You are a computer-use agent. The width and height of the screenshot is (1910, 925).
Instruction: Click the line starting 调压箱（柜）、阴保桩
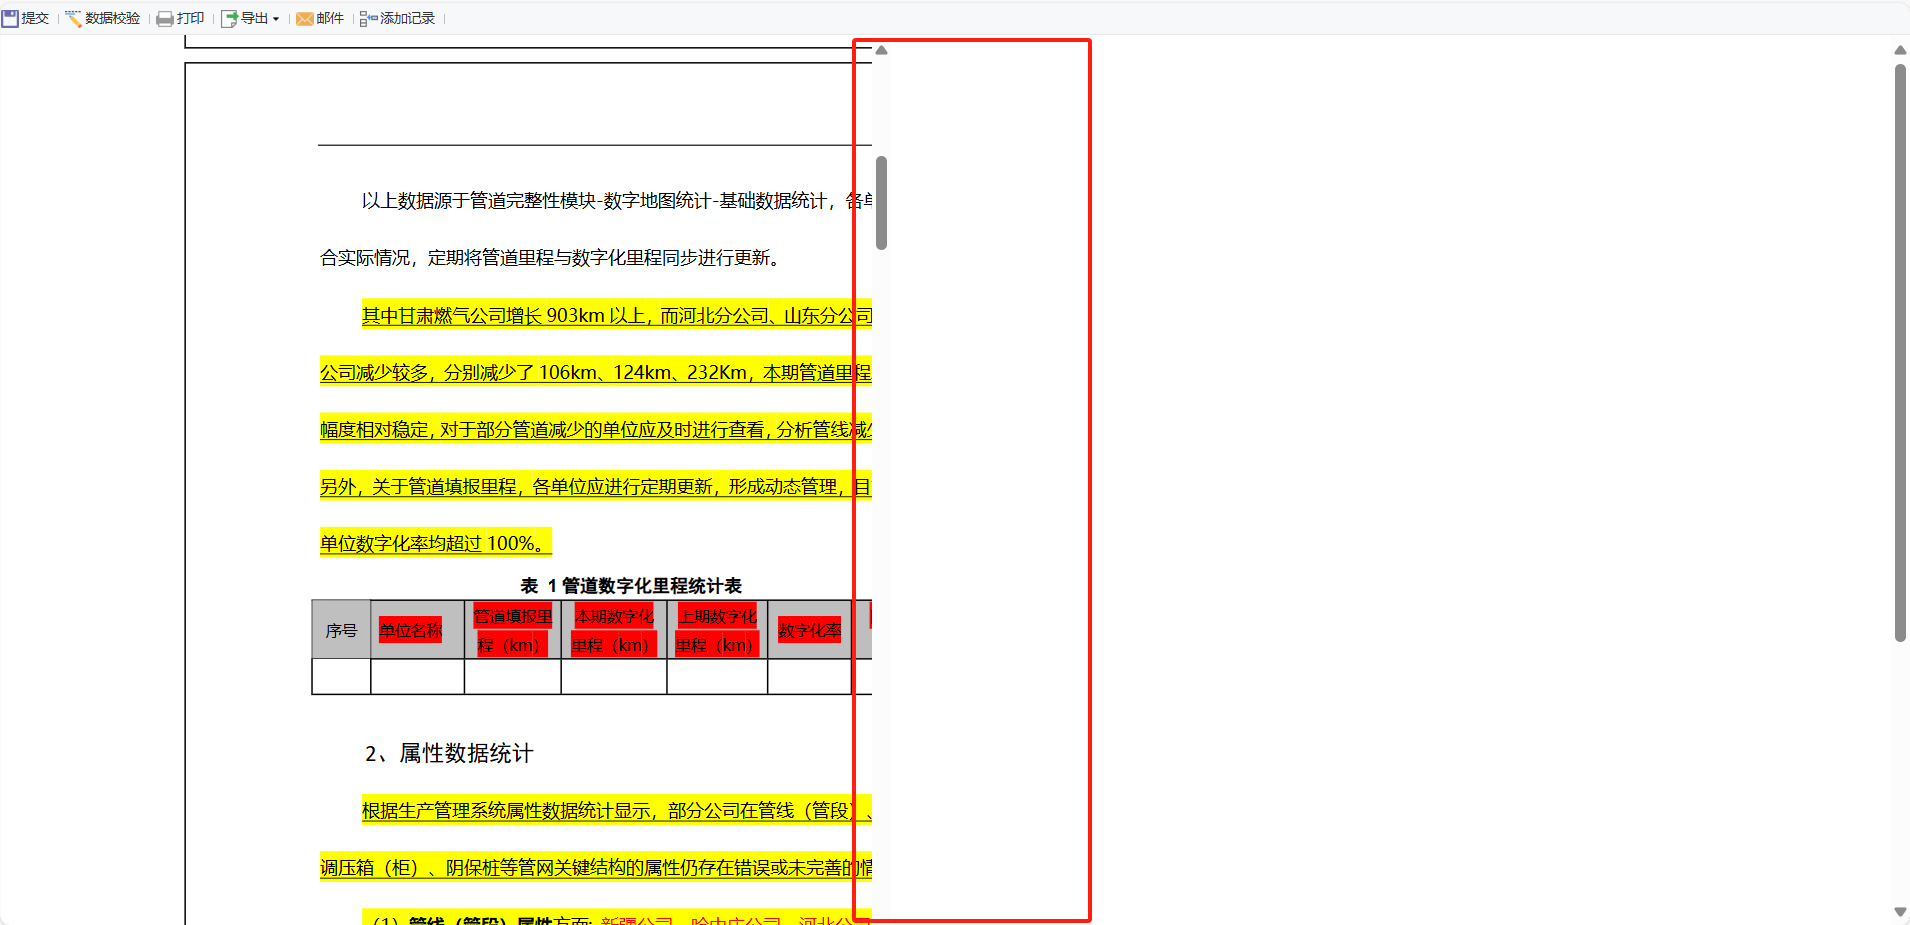point(595,868)
